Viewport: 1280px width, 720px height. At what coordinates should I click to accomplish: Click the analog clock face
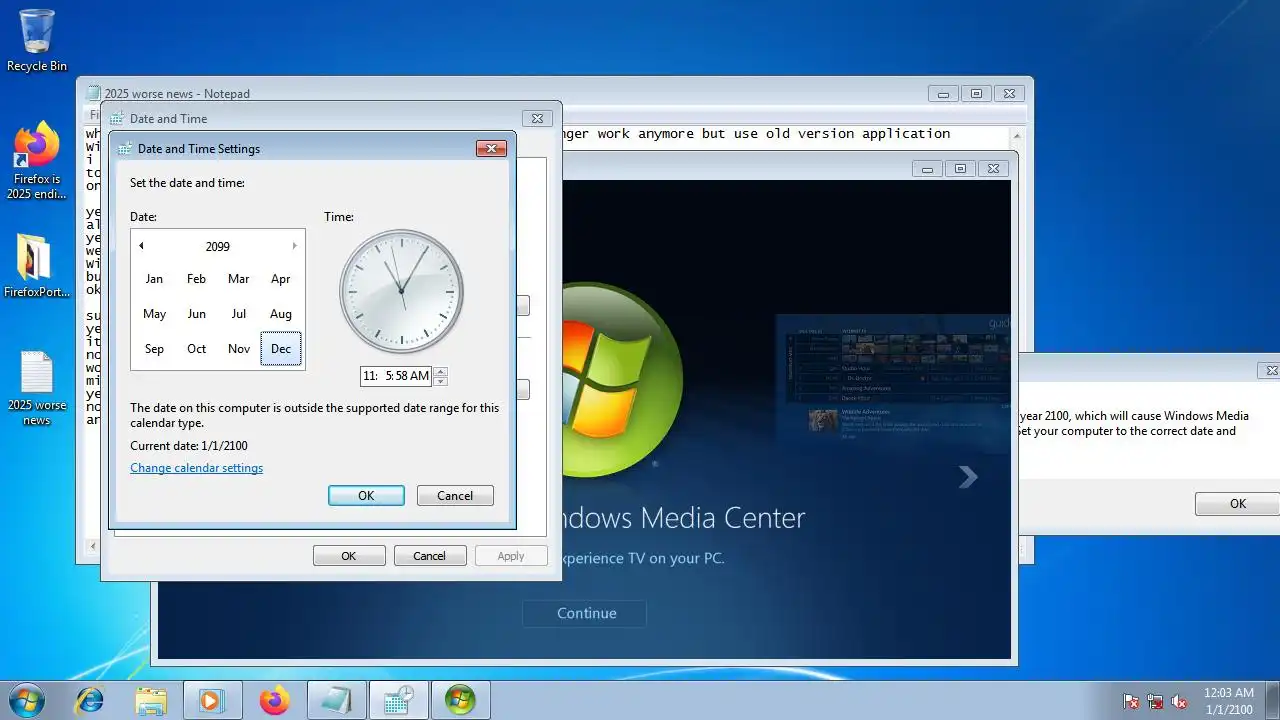401,292
